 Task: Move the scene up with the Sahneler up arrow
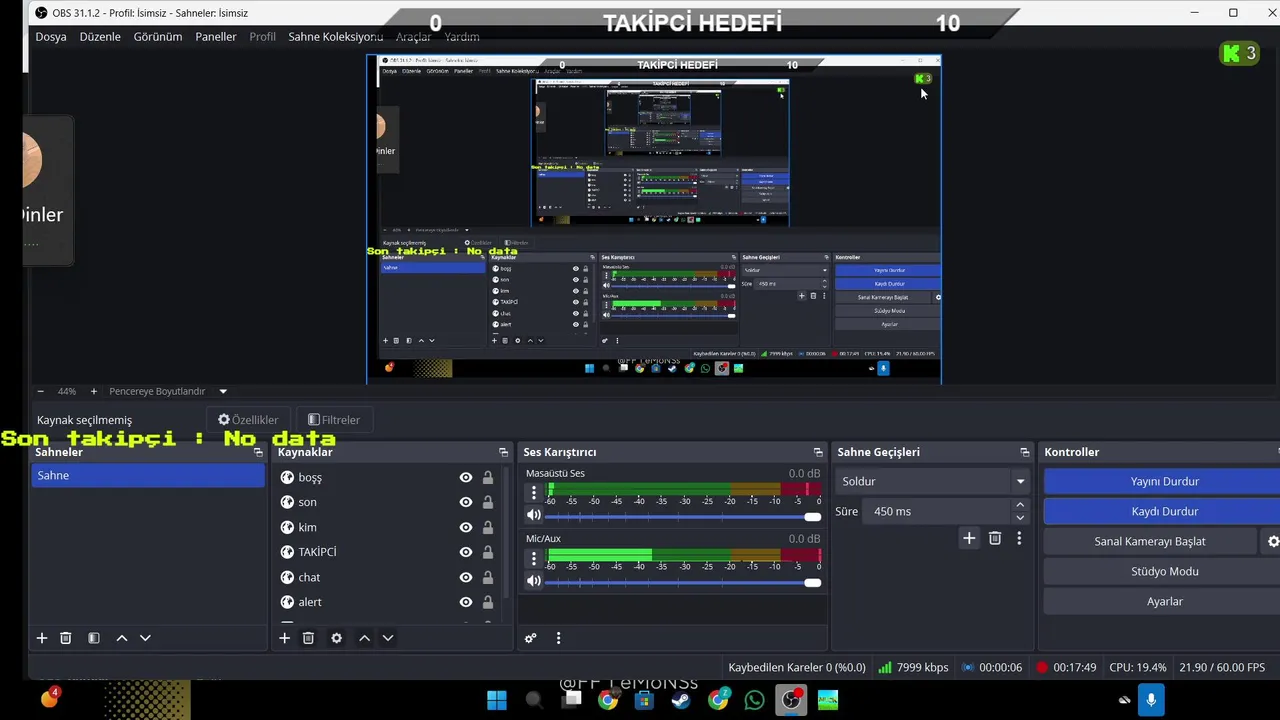coord(122,638)
